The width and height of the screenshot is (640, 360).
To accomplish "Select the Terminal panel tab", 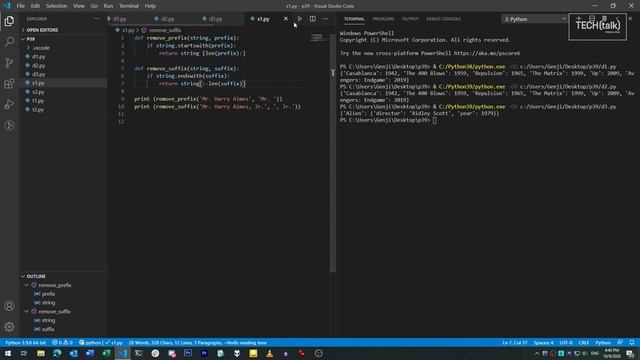I will (x=354, y=19).
